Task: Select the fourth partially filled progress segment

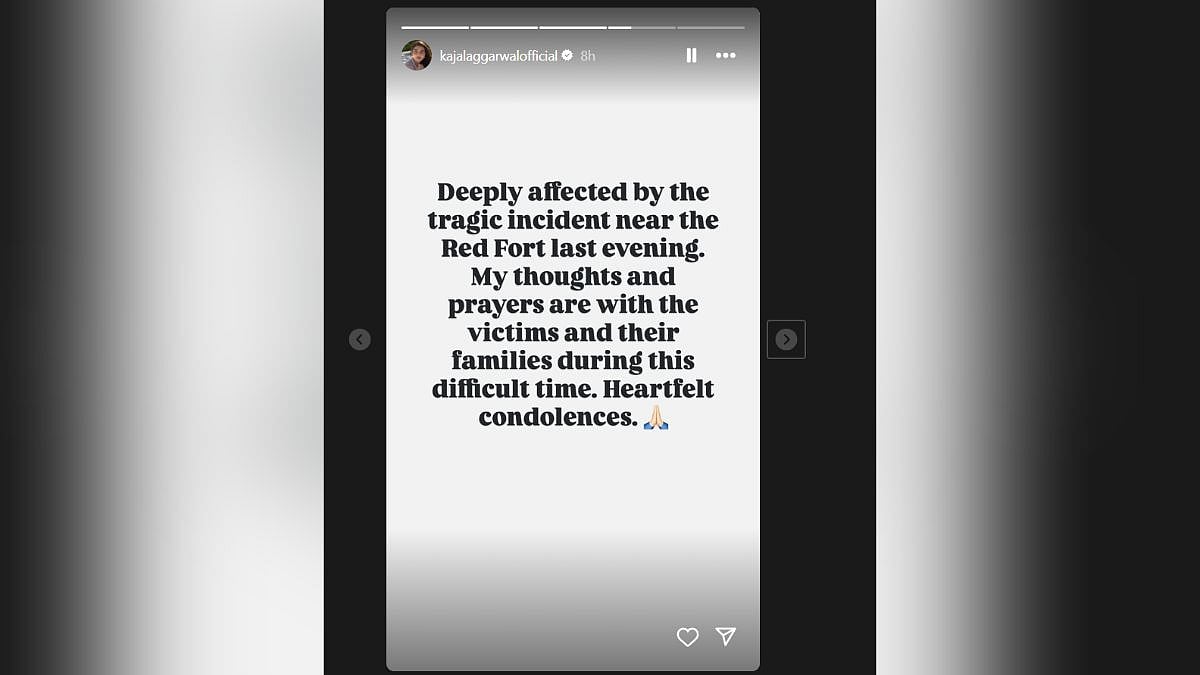Action: (x=641, y=27)
